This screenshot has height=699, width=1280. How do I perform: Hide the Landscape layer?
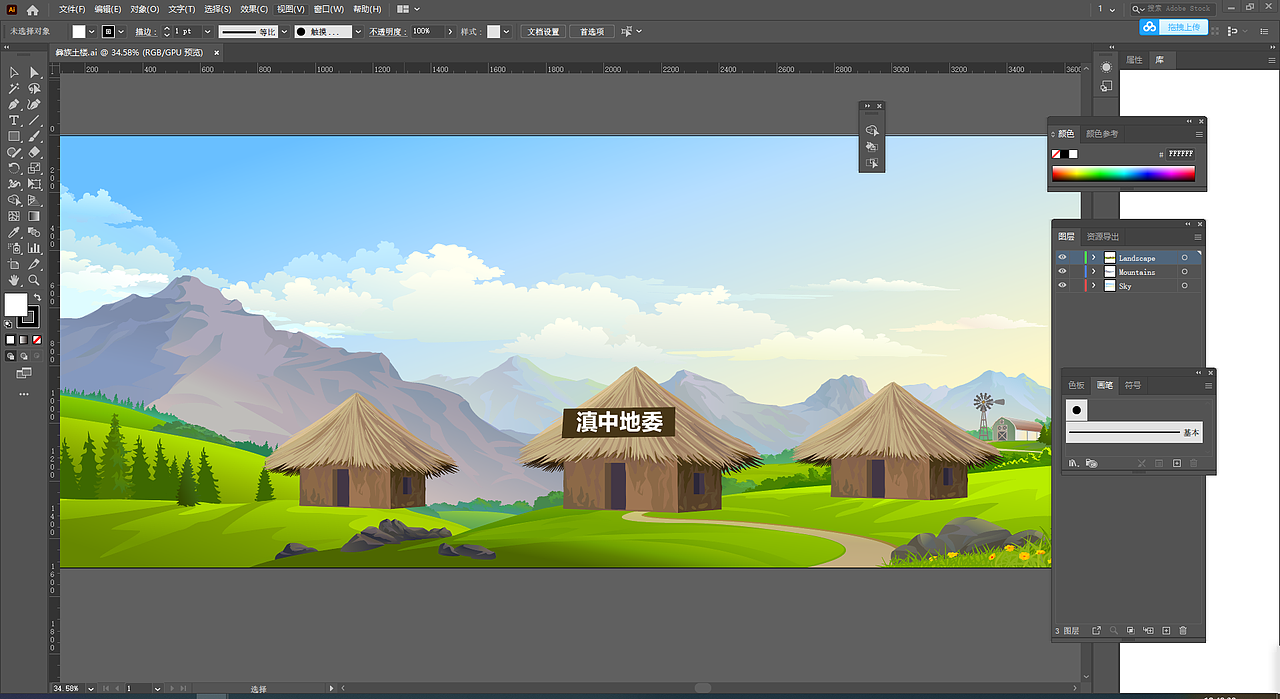coord(1062,258)
